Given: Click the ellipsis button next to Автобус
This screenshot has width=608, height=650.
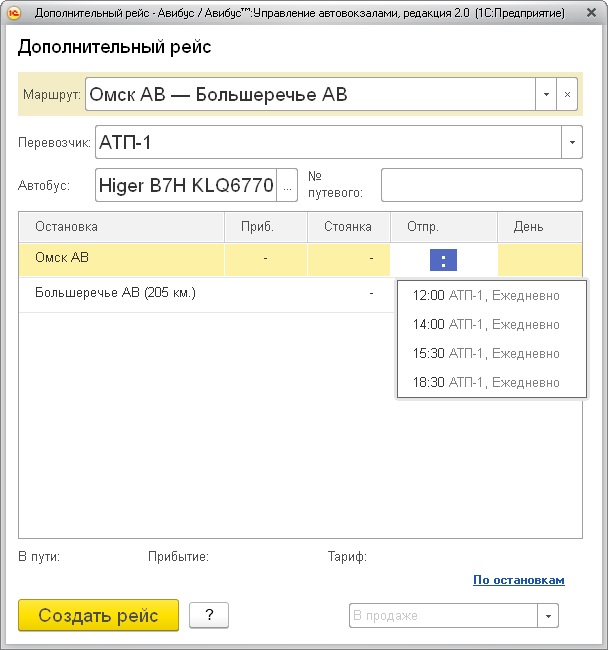Looking at the screenshot, I should (x=288, y=185).
